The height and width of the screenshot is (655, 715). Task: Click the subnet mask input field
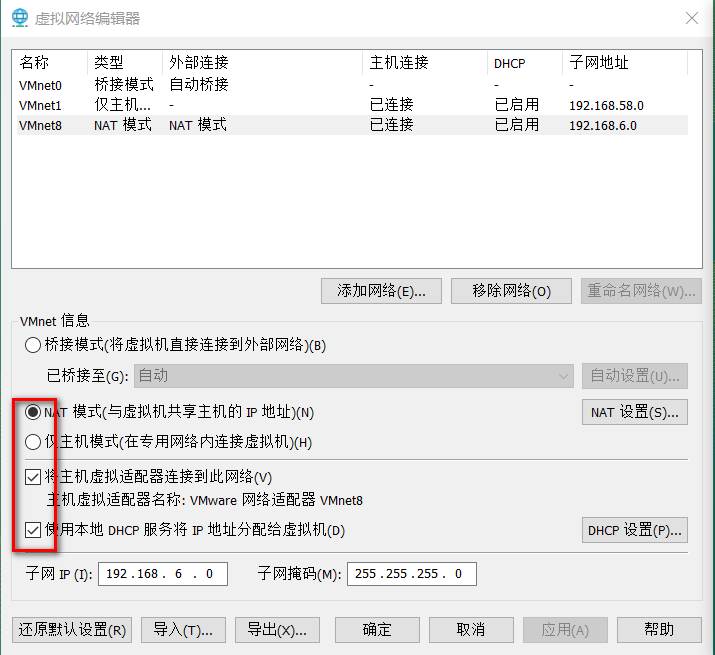[x=410, y=574]
